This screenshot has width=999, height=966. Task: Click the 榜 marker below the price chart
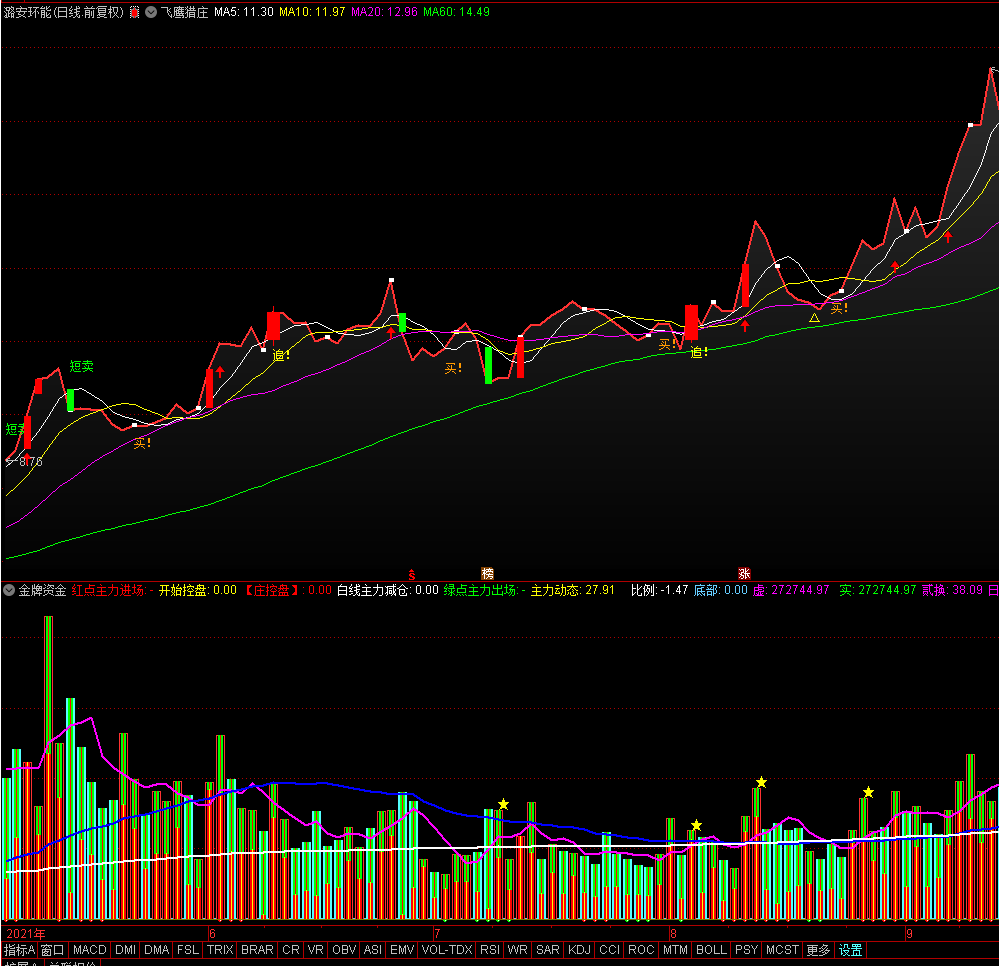[487, 574]
